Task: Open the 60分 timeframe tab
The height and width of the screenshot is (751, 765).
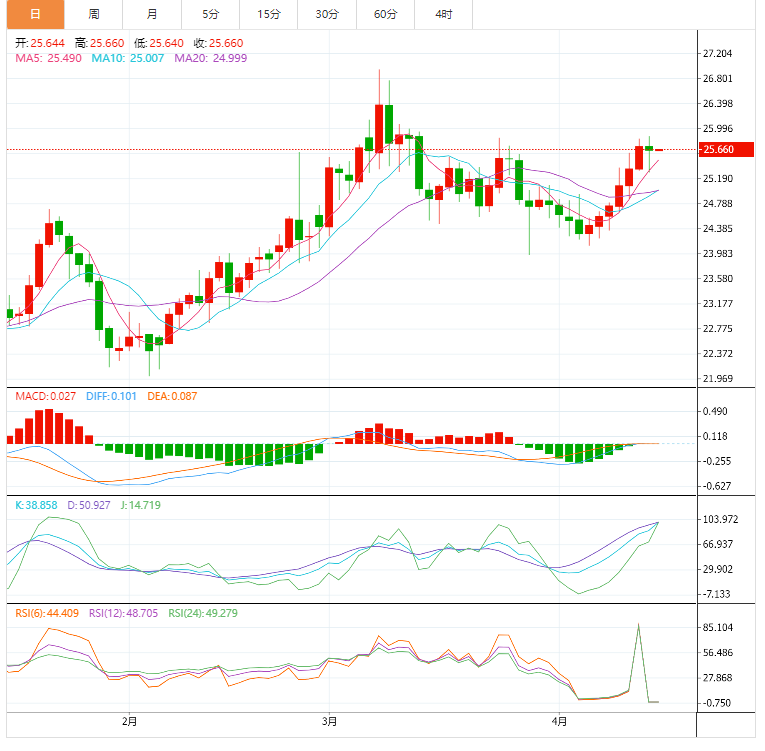Action: coord(385,14)
